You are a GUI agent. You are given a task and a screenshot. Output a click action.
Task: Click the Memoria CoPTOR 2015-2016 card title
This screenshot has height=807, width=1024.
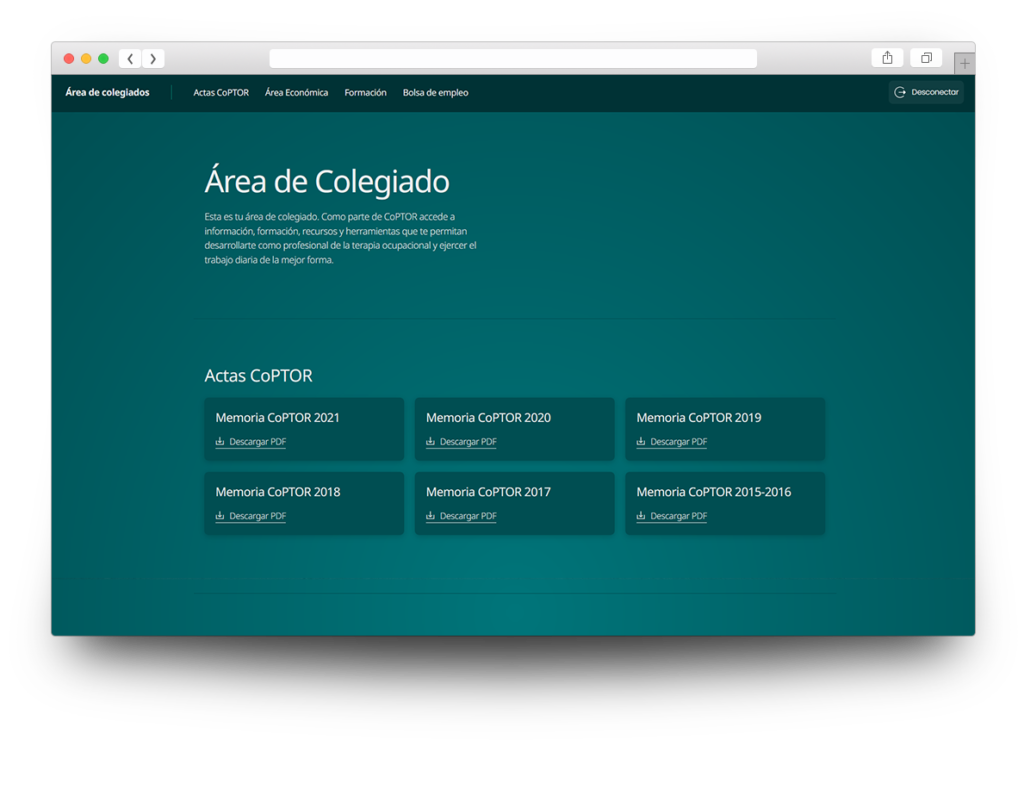click(714, 492)
